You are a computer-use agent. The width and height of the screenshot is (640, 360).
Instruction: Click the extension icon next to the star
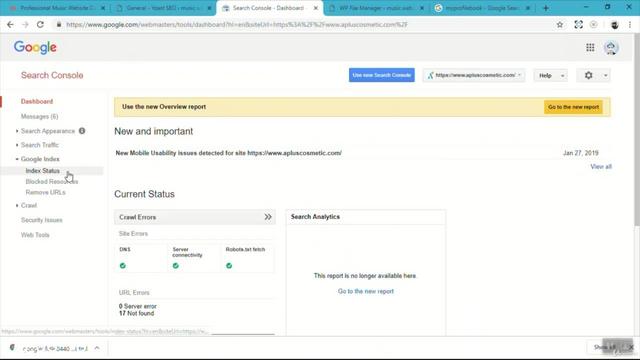(x=578, y=24)
